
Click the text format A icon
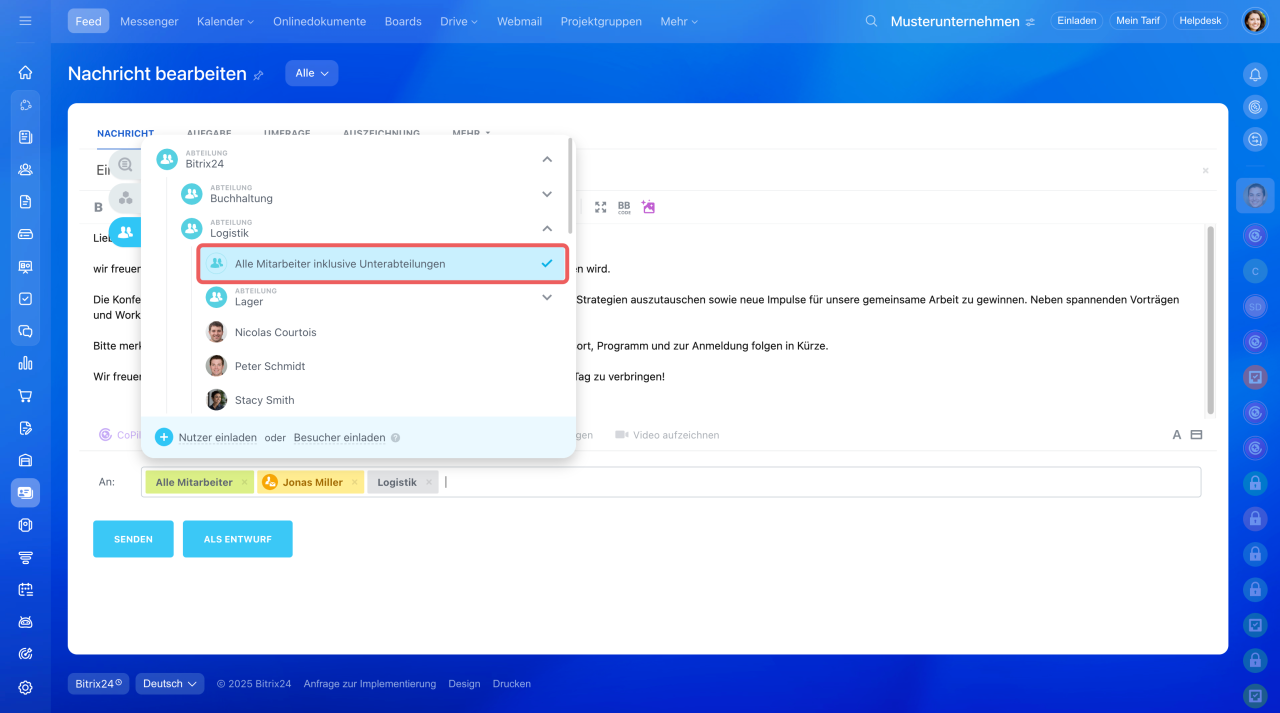click(1177, 435)
